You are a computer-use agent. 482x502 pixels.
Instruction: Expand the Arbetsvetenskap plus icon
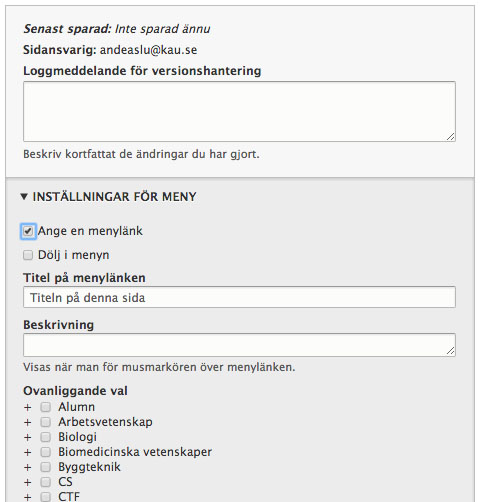pyautogui.click(x=28, y=422)
